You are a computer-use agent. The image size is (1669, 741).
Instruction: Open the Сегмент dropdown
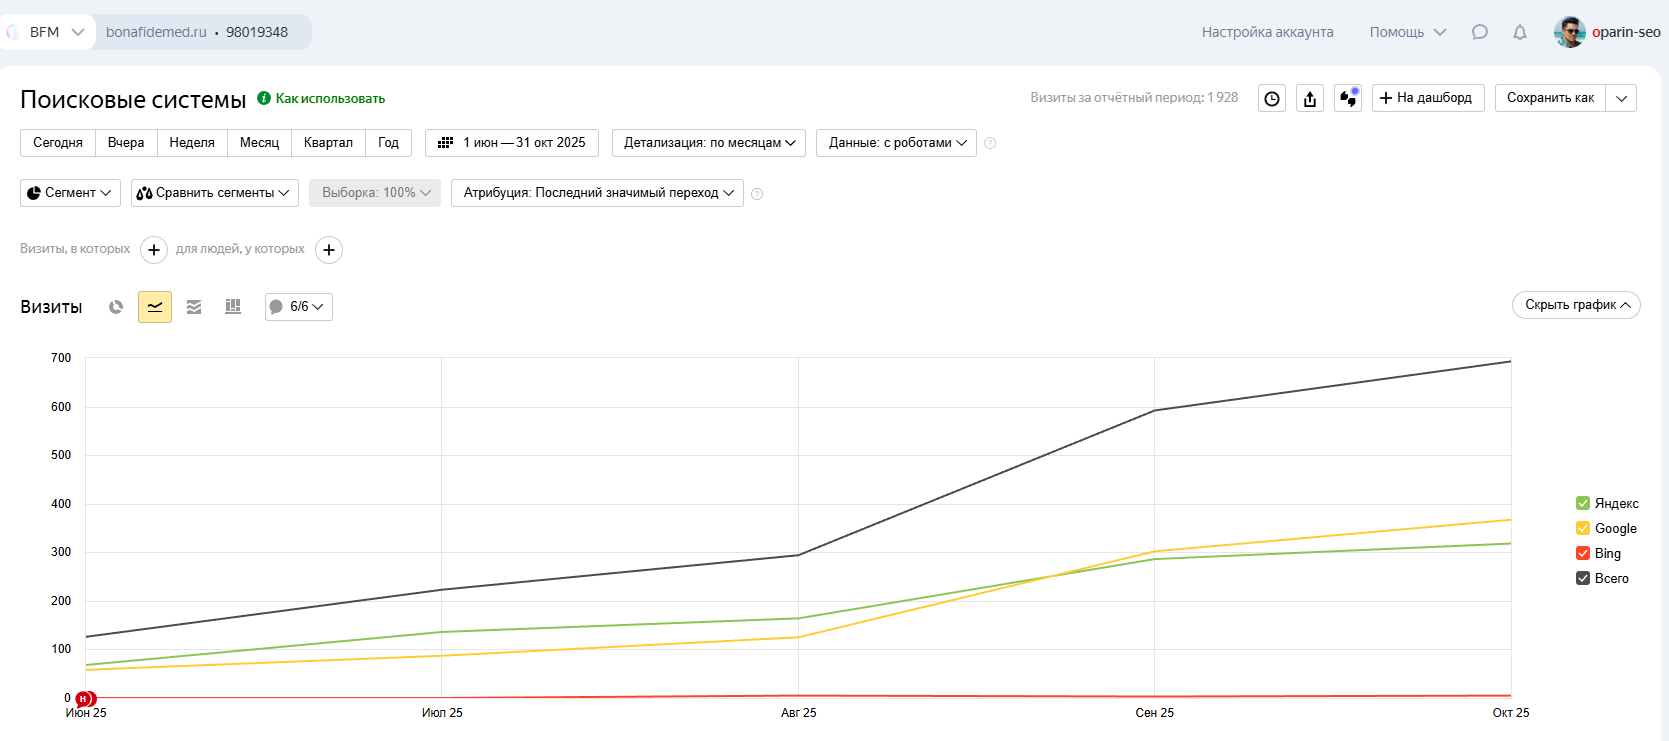pyautogui.click(x=70, y=193)
